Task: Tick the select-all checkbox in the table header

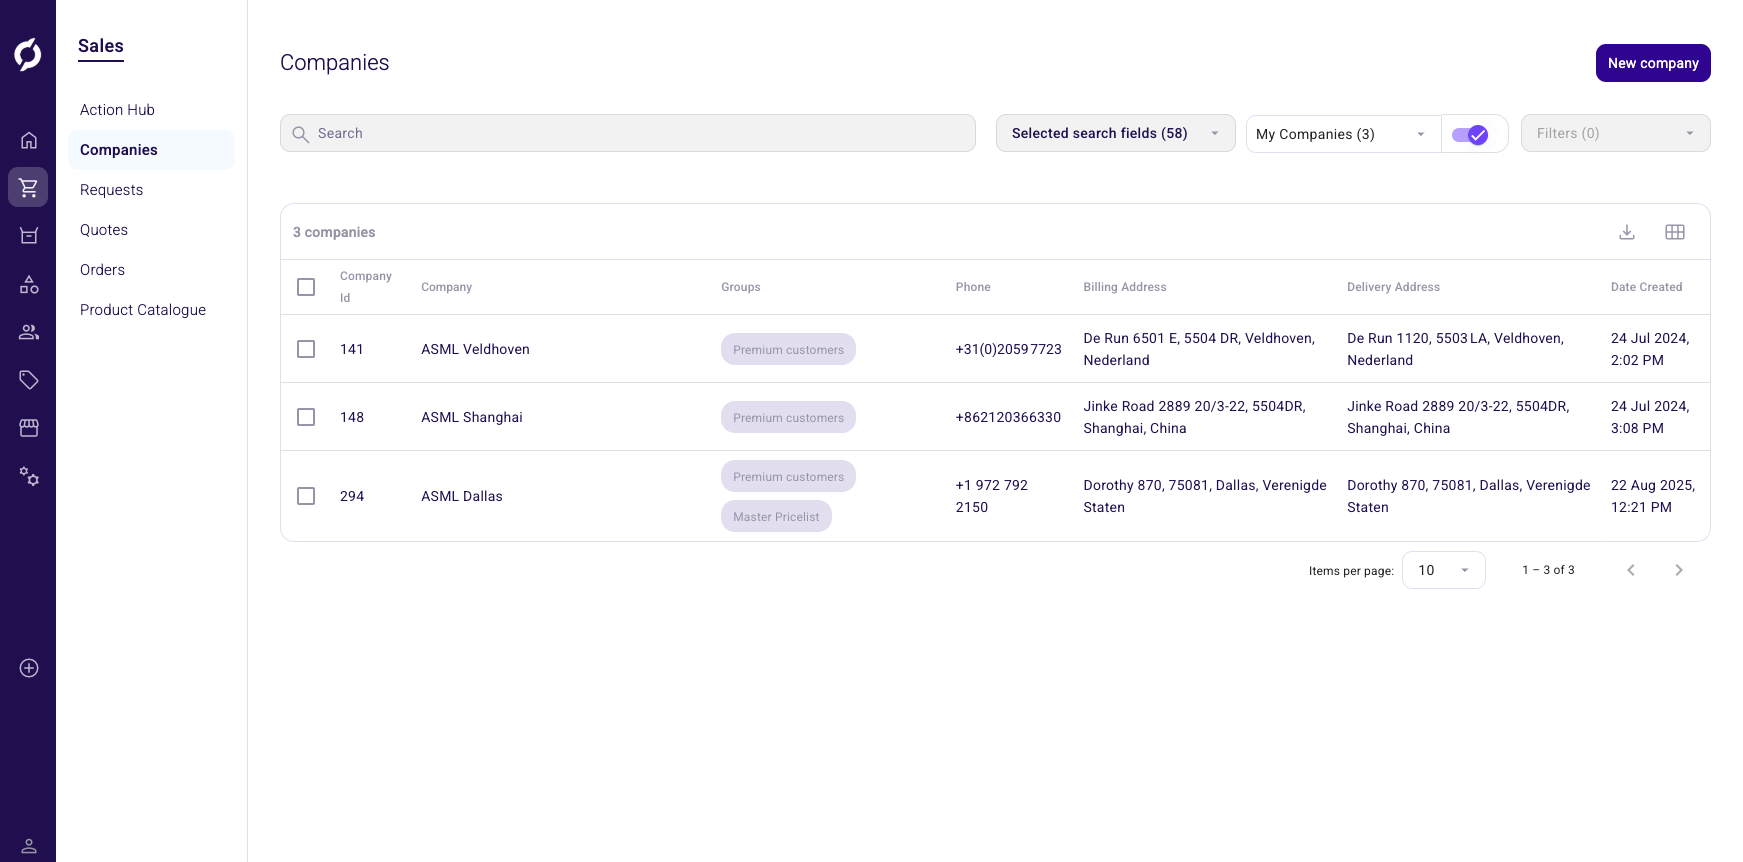Action: click(x=306, y=287)
